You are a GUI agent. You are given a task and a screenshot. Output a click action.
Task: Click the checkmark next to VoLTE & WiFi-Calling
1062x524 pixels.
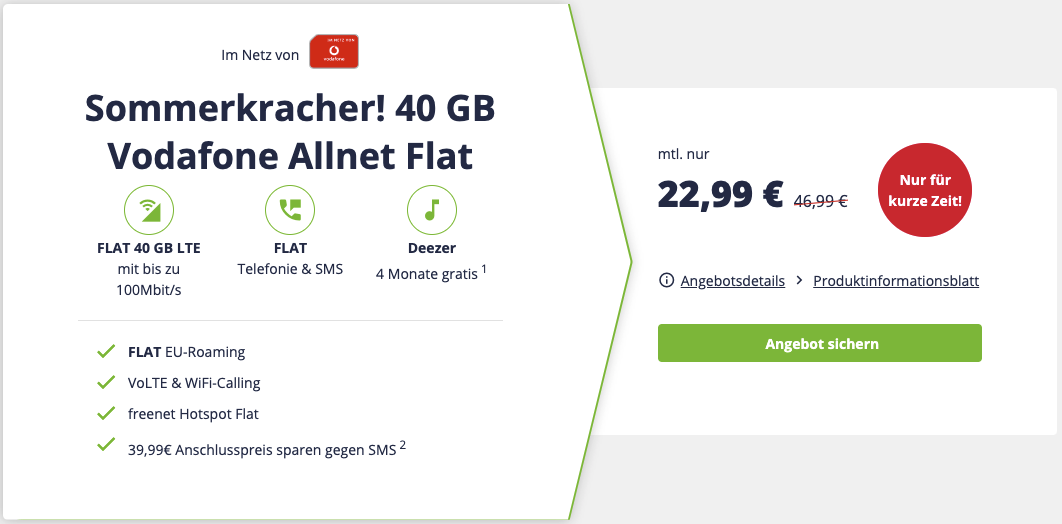pos(106,382)
